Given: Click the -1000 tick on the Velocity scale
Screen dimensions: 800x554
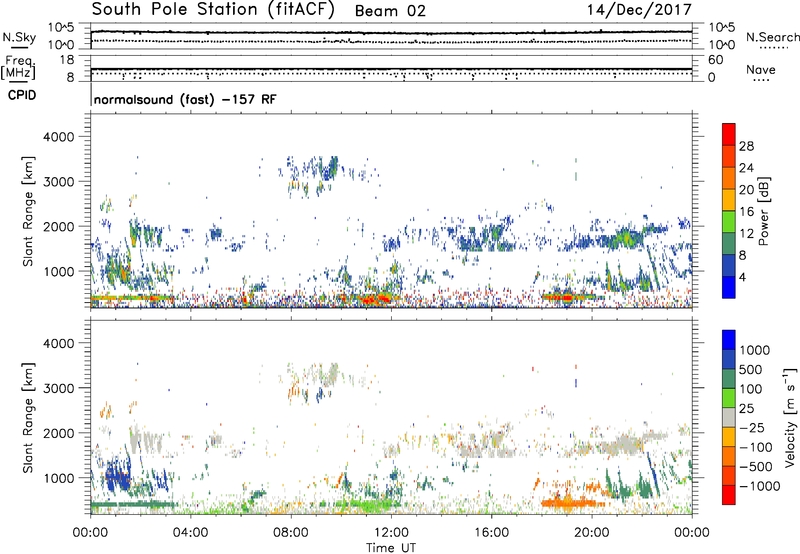Looking at the screenshot, I should [x=759, y=486].
